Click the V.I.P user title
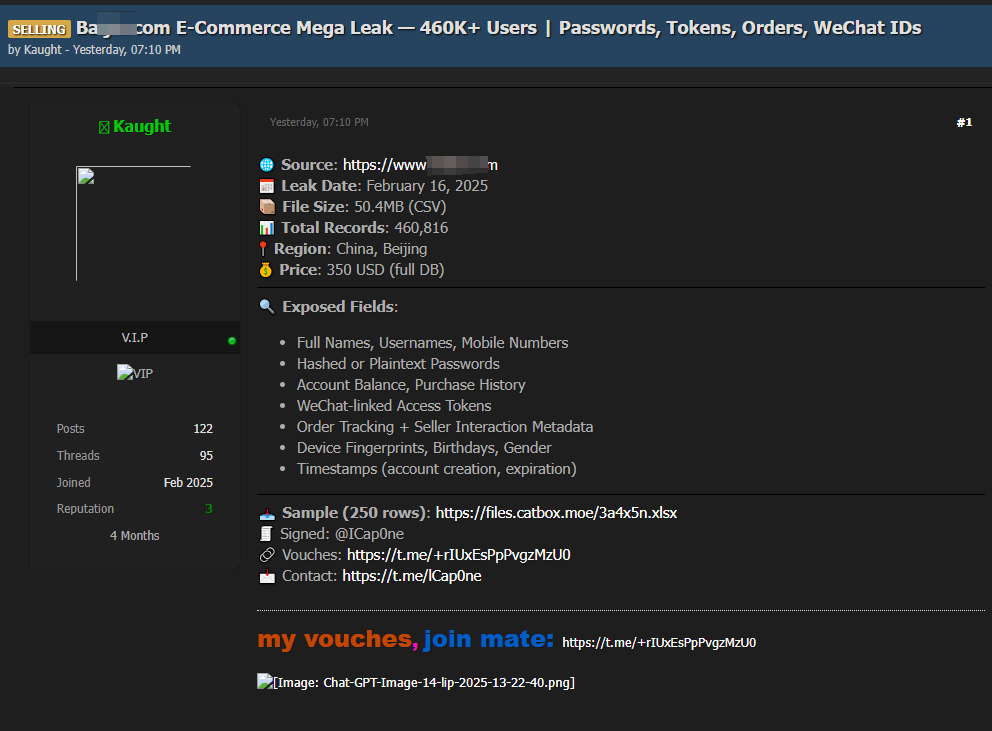 [x=135, y=337]
